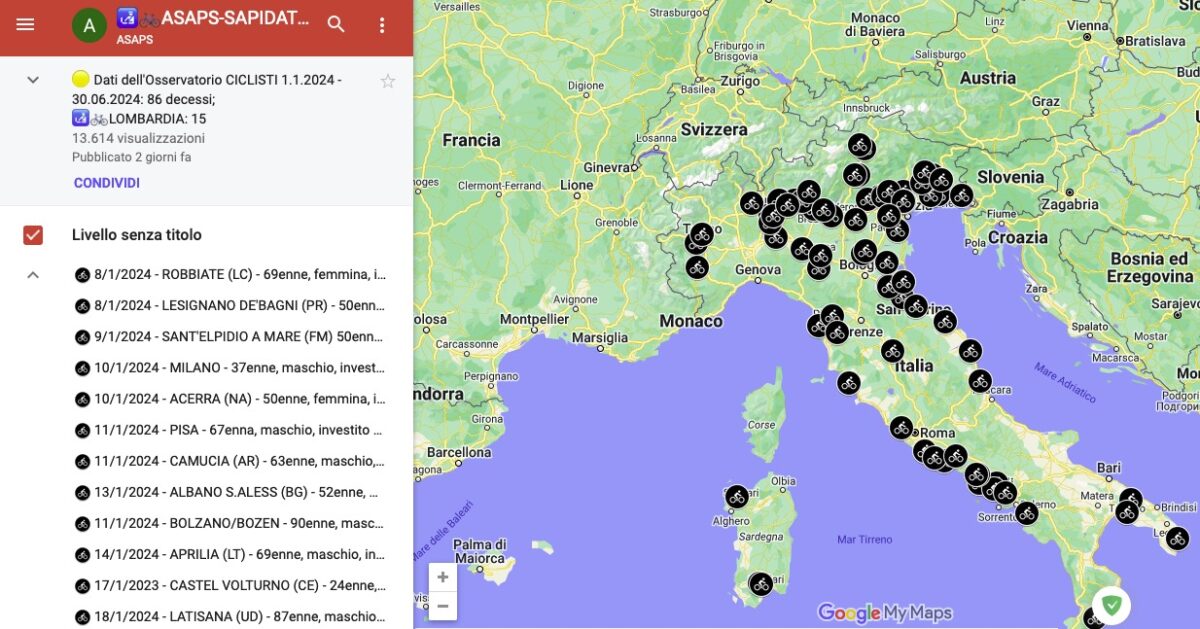Select the Livello senza titolo layer title
This screenshot has height=629, width=1200.
(139, 234)
